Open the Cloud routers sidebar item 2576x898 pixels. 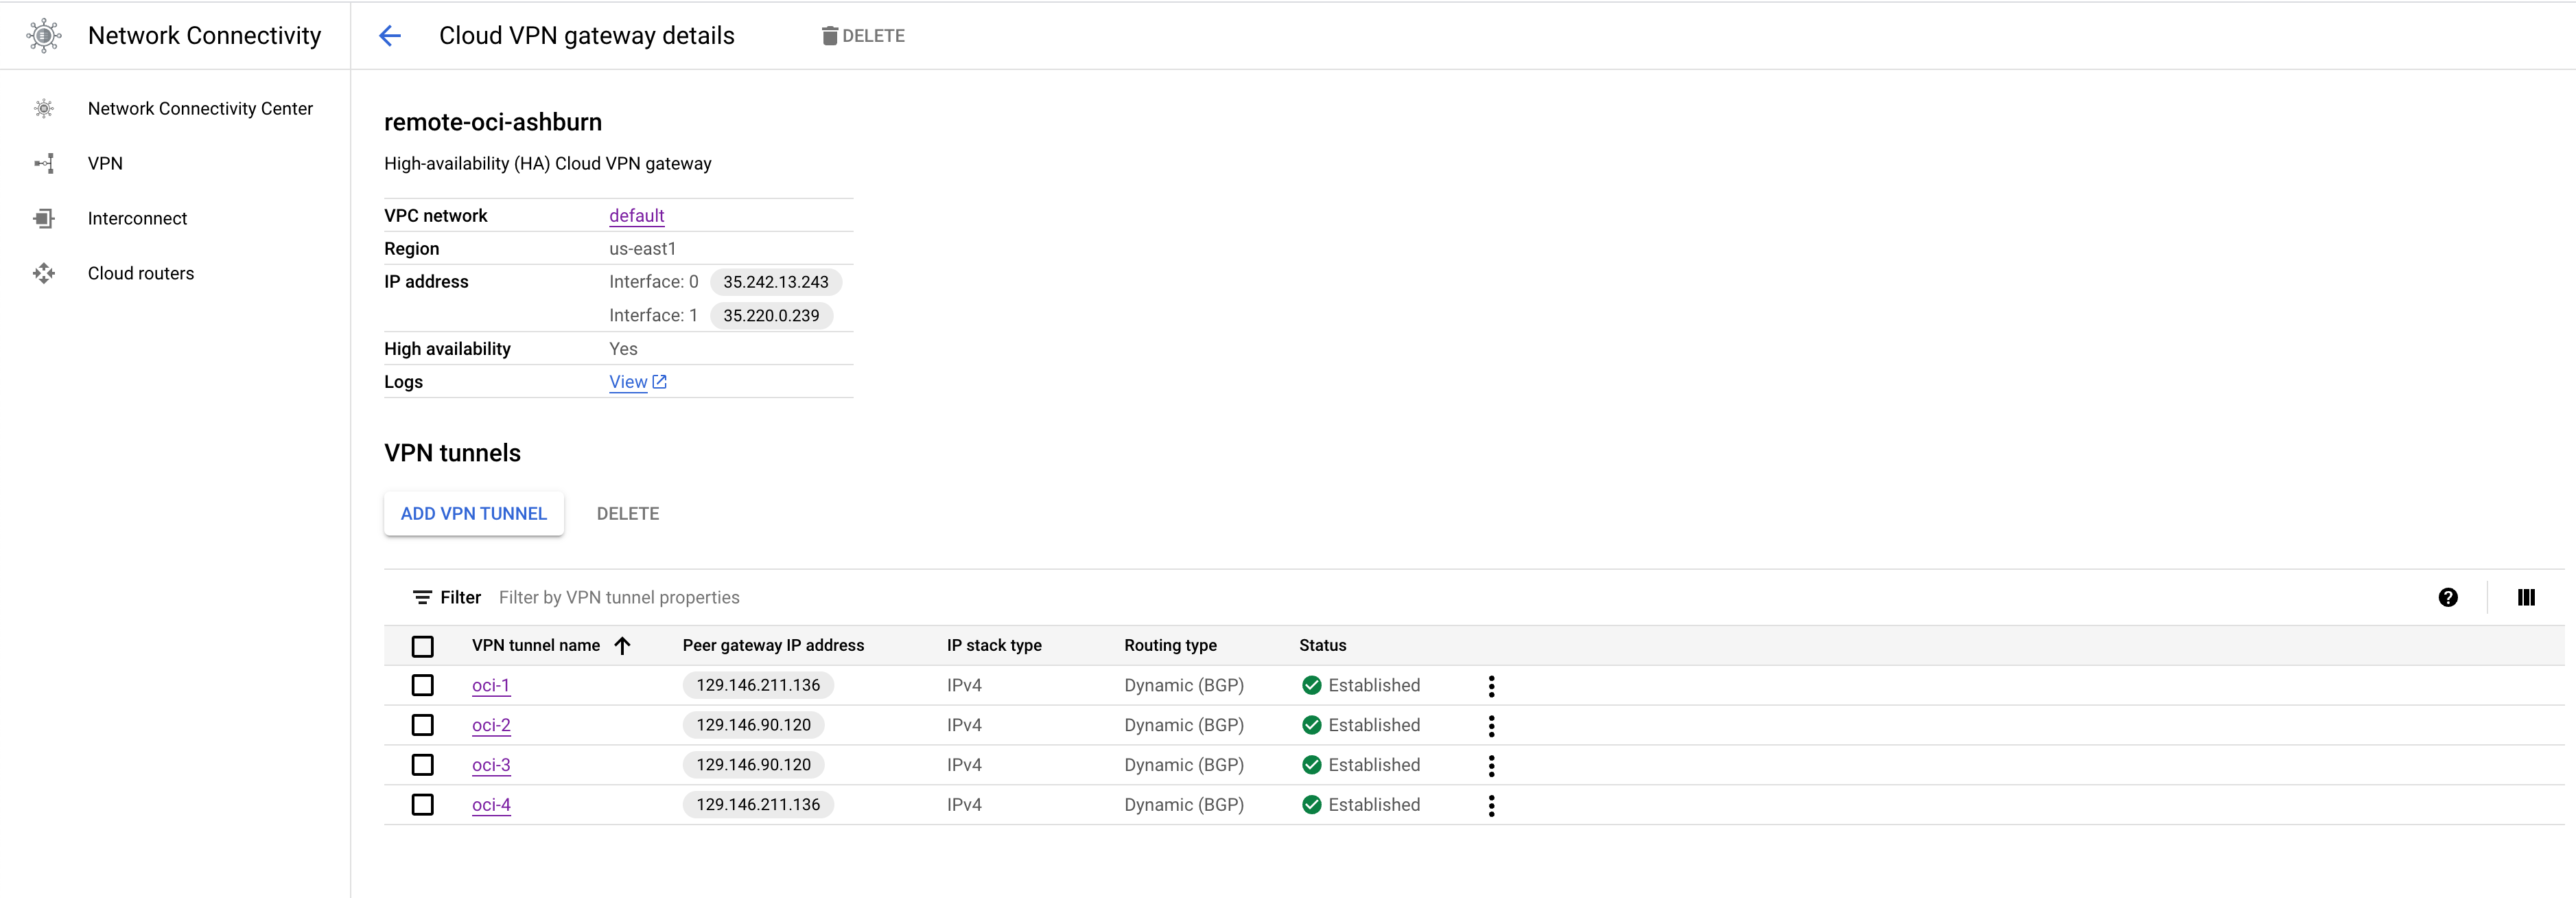pyautogui.click(x=140, y=273)
